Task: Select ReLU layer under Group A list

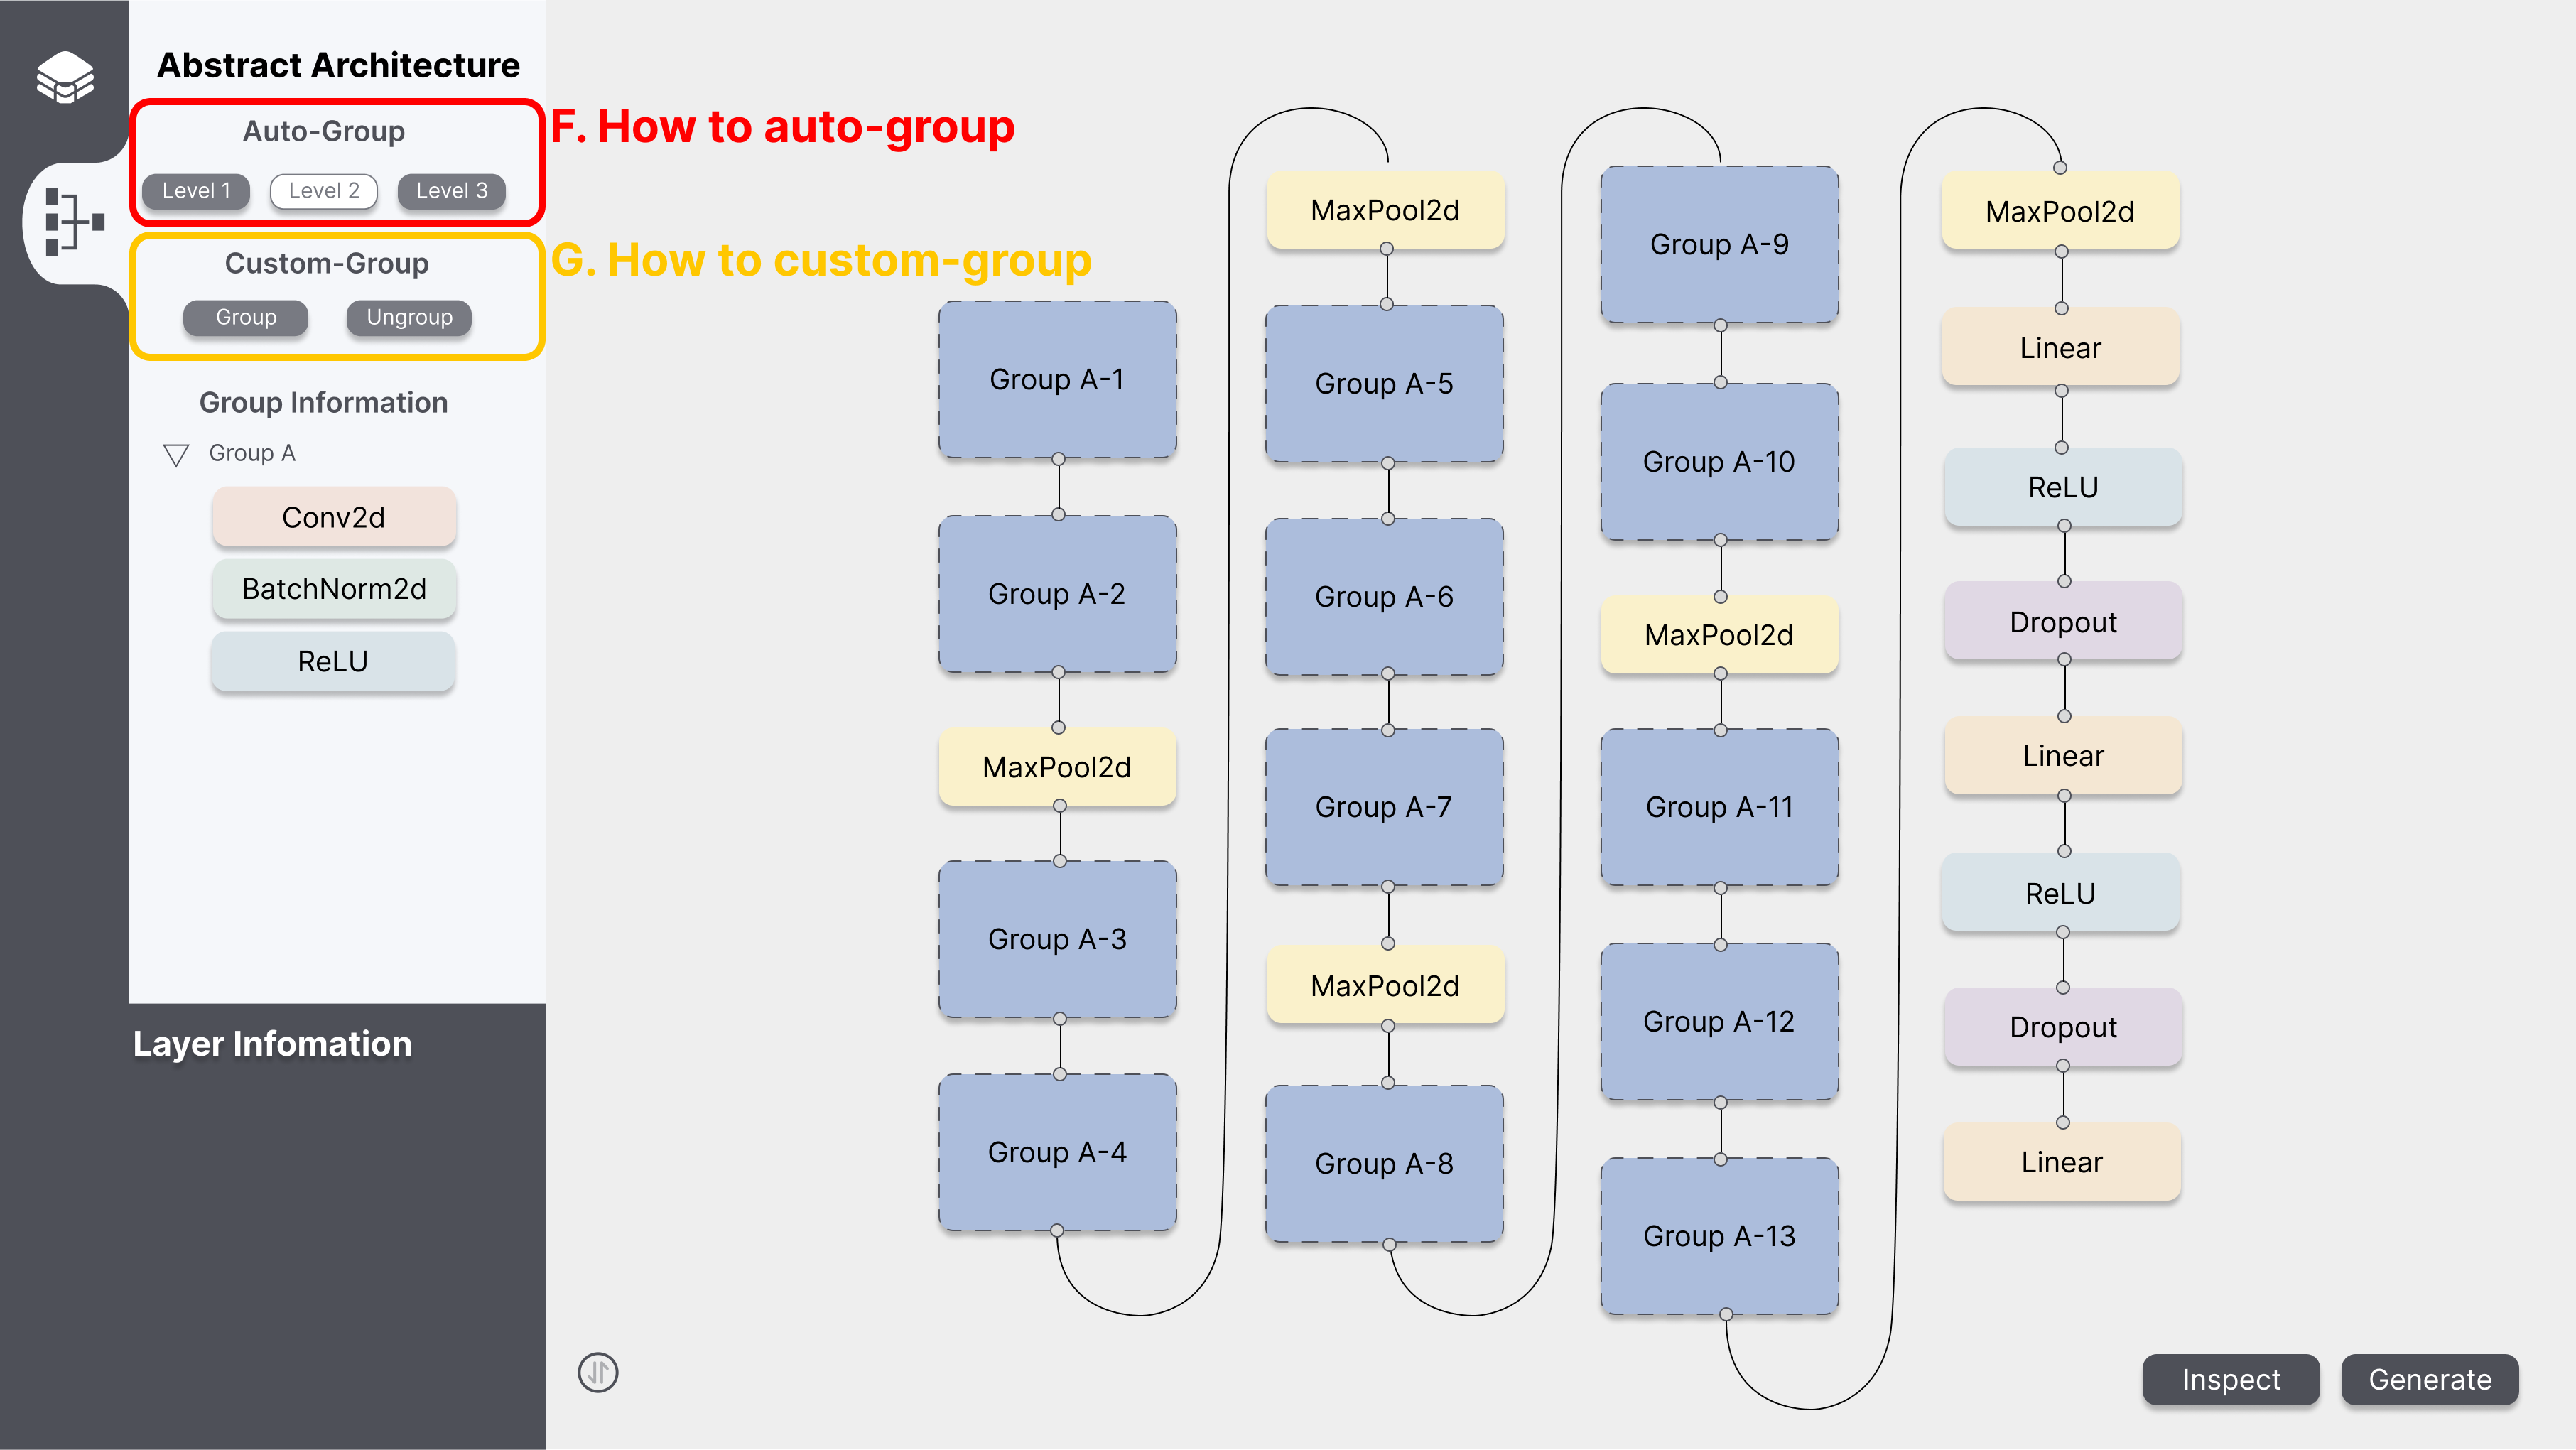Action: point(333,661)
